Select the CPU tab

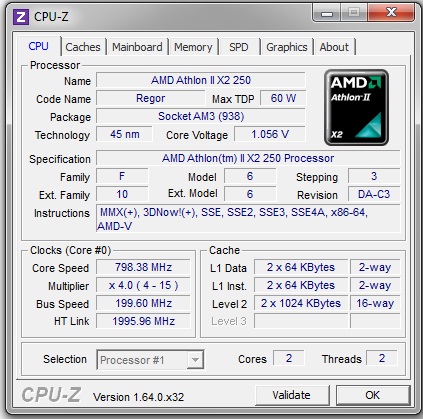[x=39, y=46]
